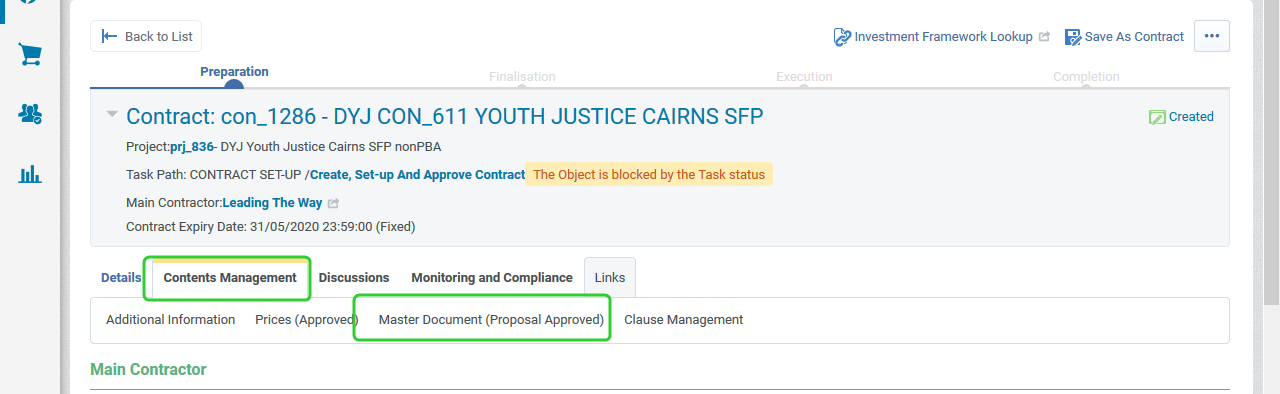The width and height of the screenshot is (1280, 394).
Task: Select Master Document (Proposal Approved) sub-tab
Action: (x=491, y=320)
